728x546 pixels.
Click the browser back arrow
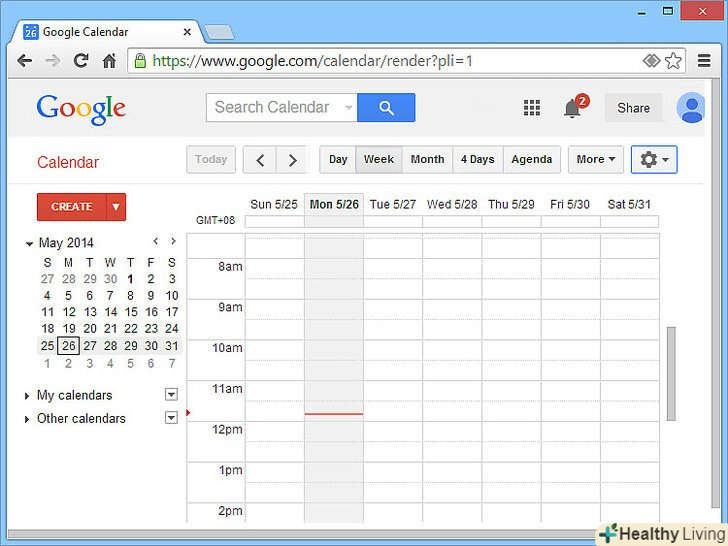(24, 61)
